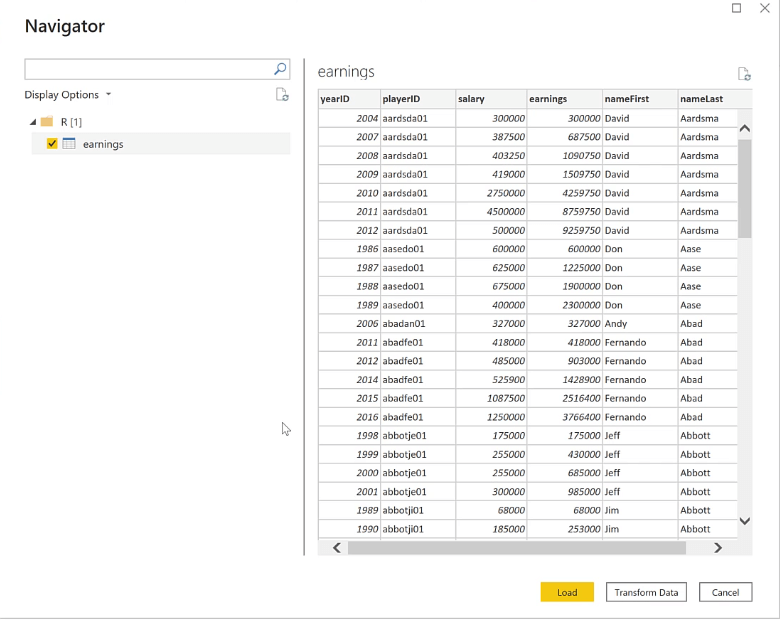Click the nameLast column header
Image resolution: width=780 pixels, height=620 pixels.
pos(715,99)
